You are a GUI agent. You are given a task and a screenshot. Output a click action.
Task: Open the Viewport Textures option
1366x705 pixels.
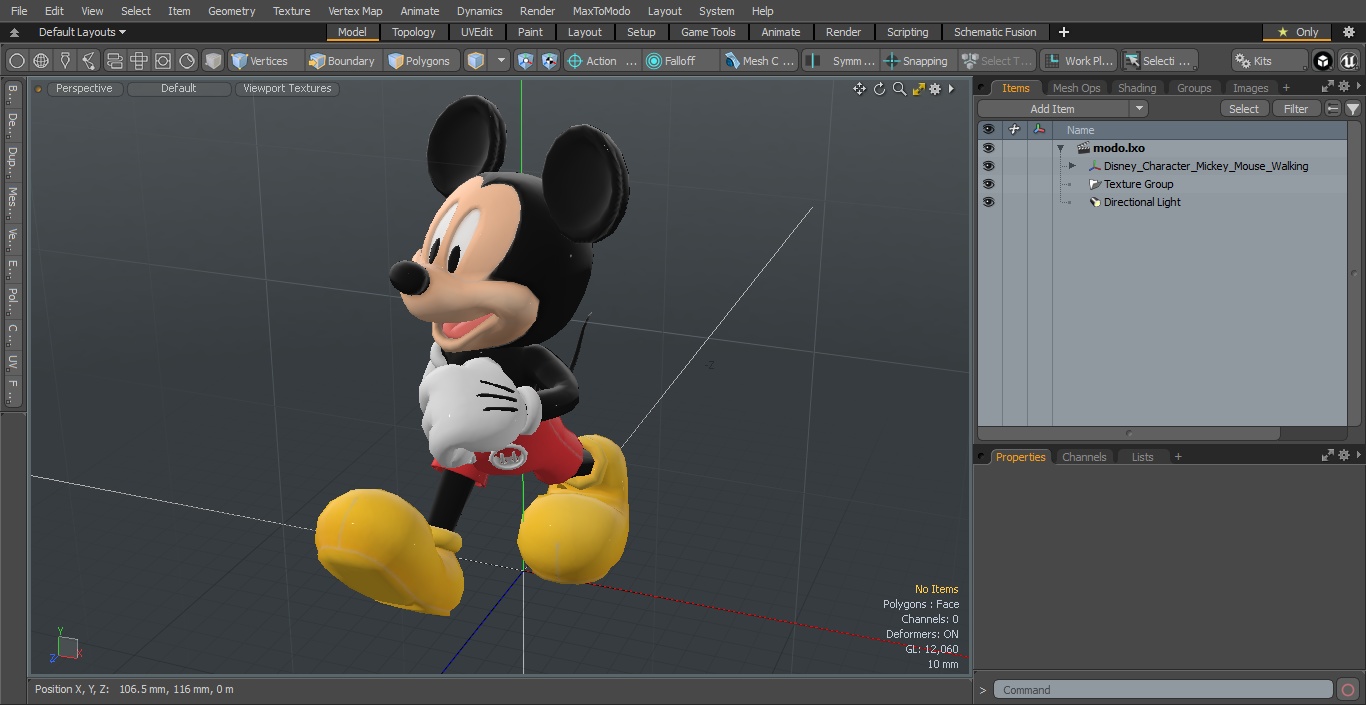(287, 88)
